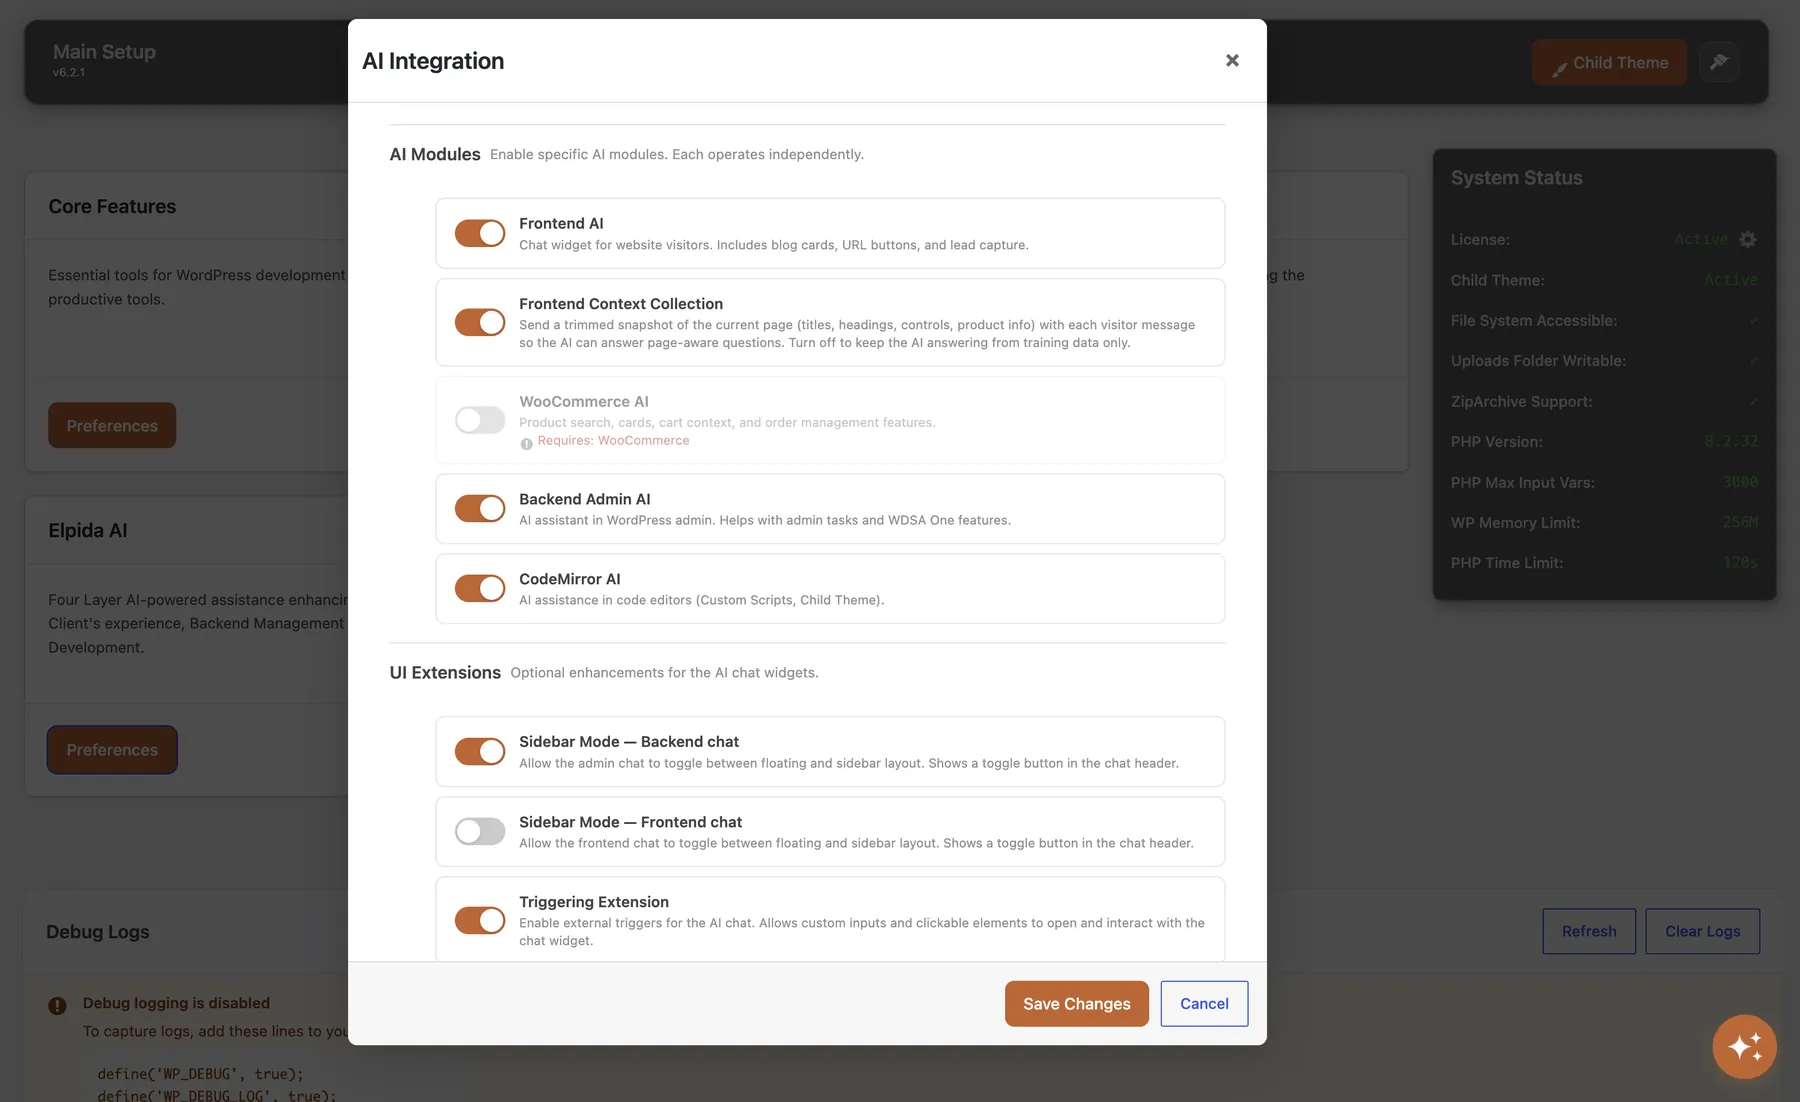Click 'Debug logging is disabled' message

pyautogui.click(x=176, y=1003)
